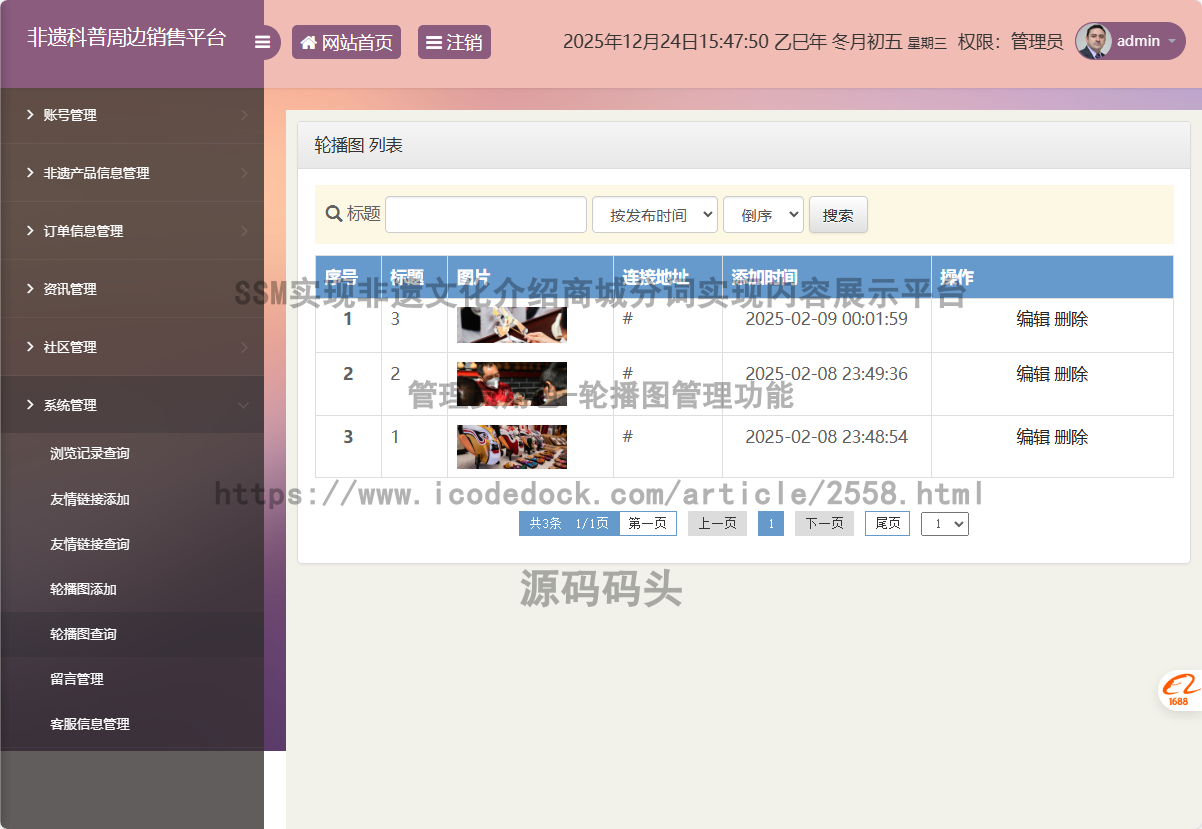Open the 按发布时间 sort field dropdown
The image size is (1202, 829).
point(654,215)
